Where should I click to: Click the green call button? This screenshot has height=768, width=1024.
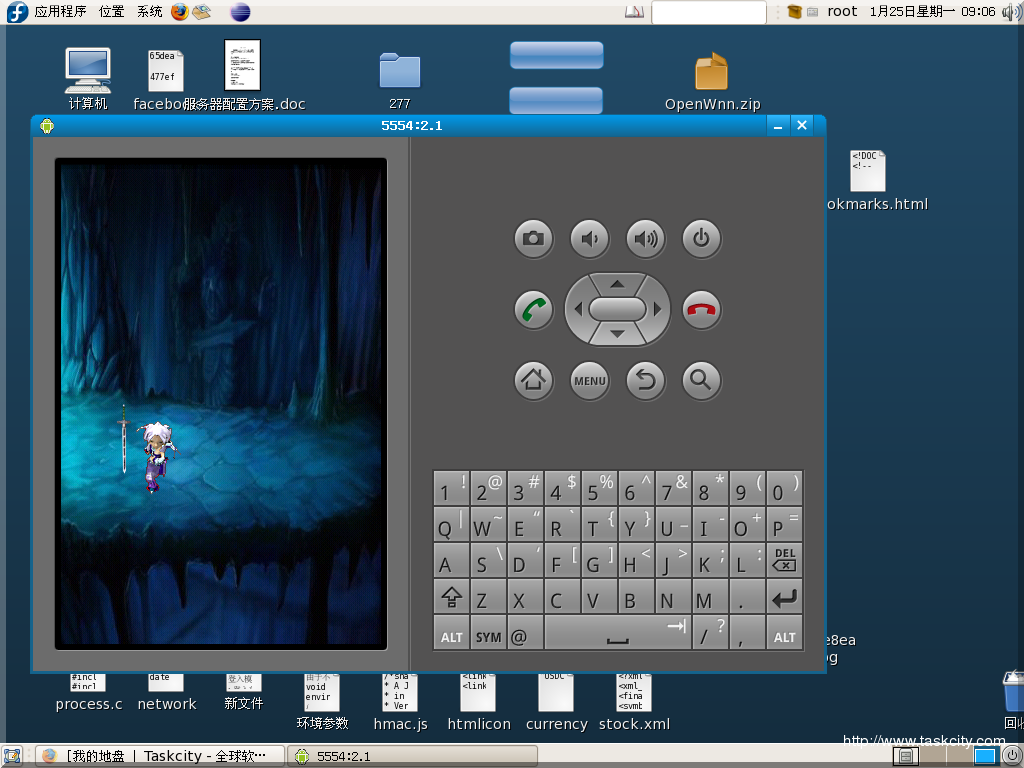534,310
